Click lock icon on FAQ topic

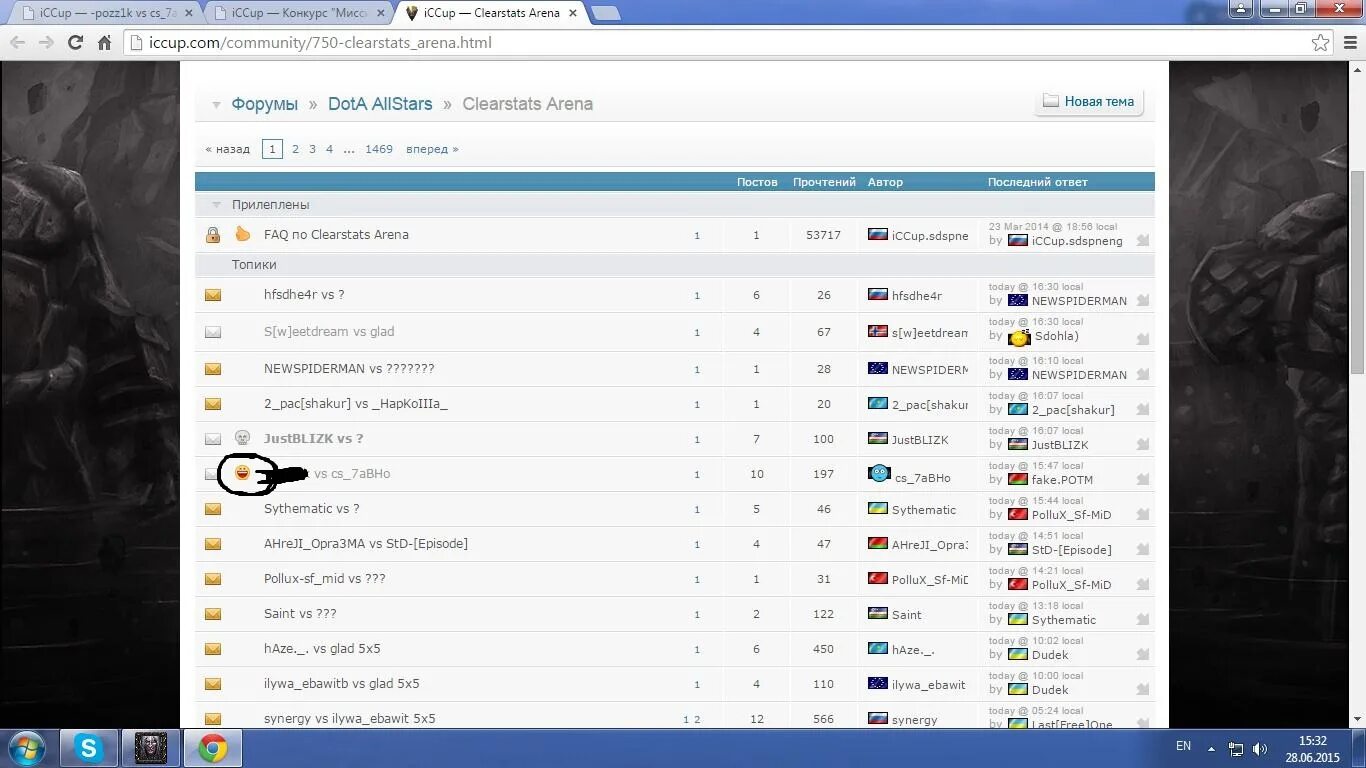tap(213, 235)
